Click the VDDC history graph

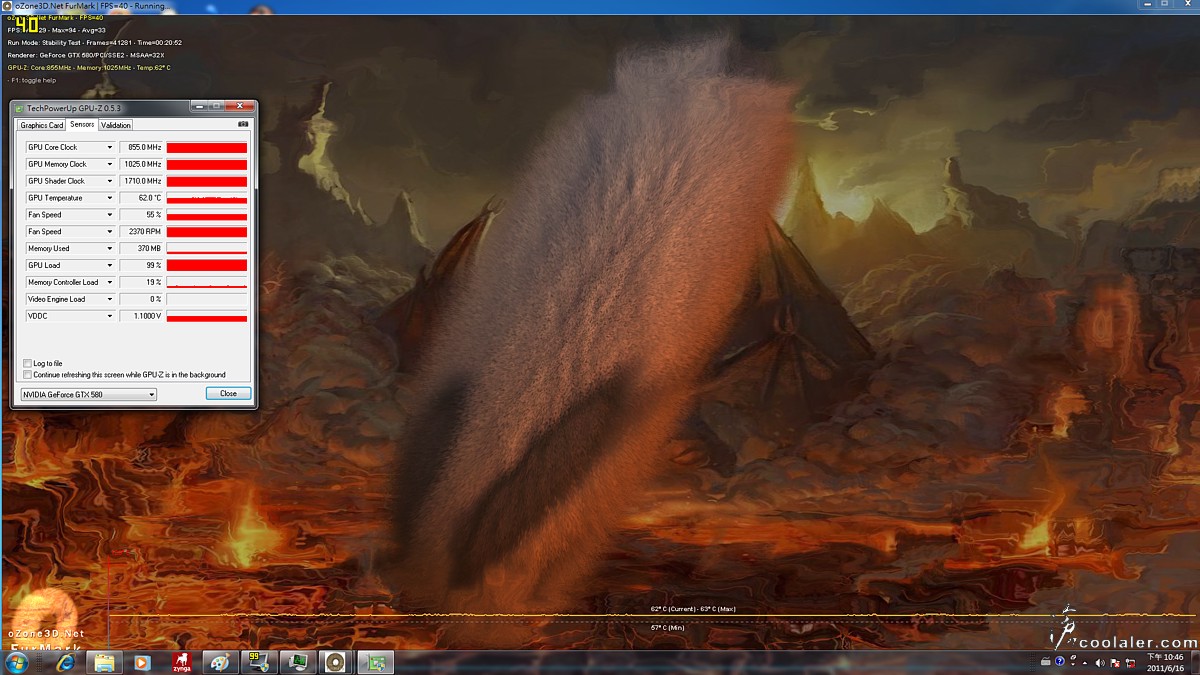(207, 316)
